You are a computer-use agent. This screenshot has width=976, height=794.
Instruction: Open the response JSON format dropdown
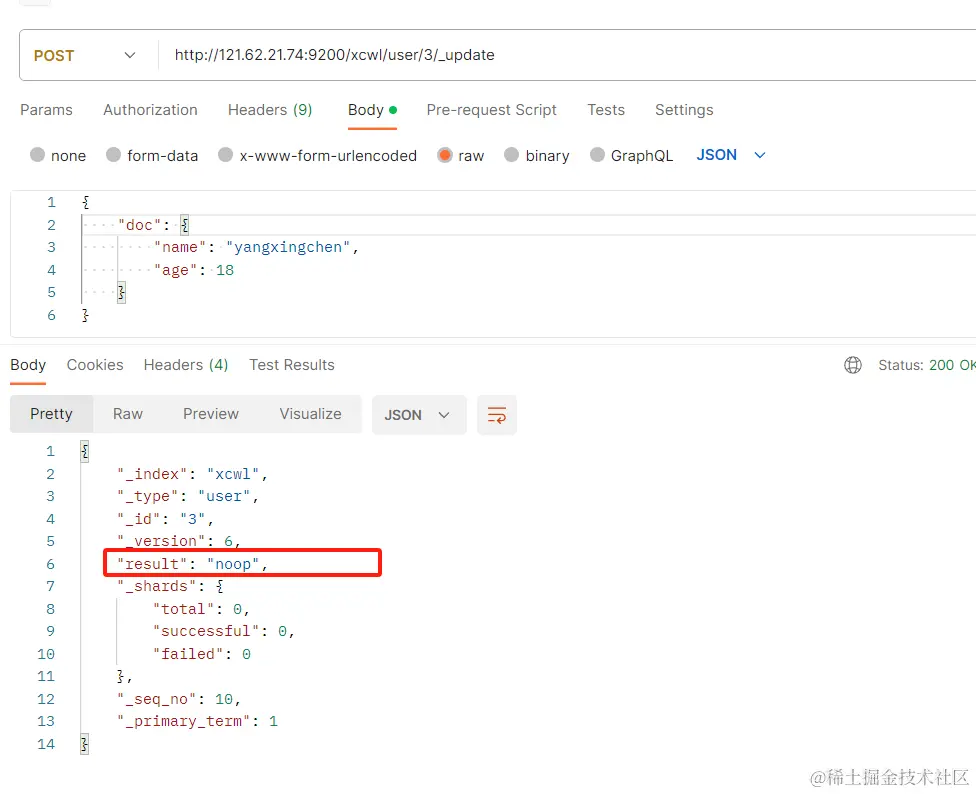pos(419,415)
